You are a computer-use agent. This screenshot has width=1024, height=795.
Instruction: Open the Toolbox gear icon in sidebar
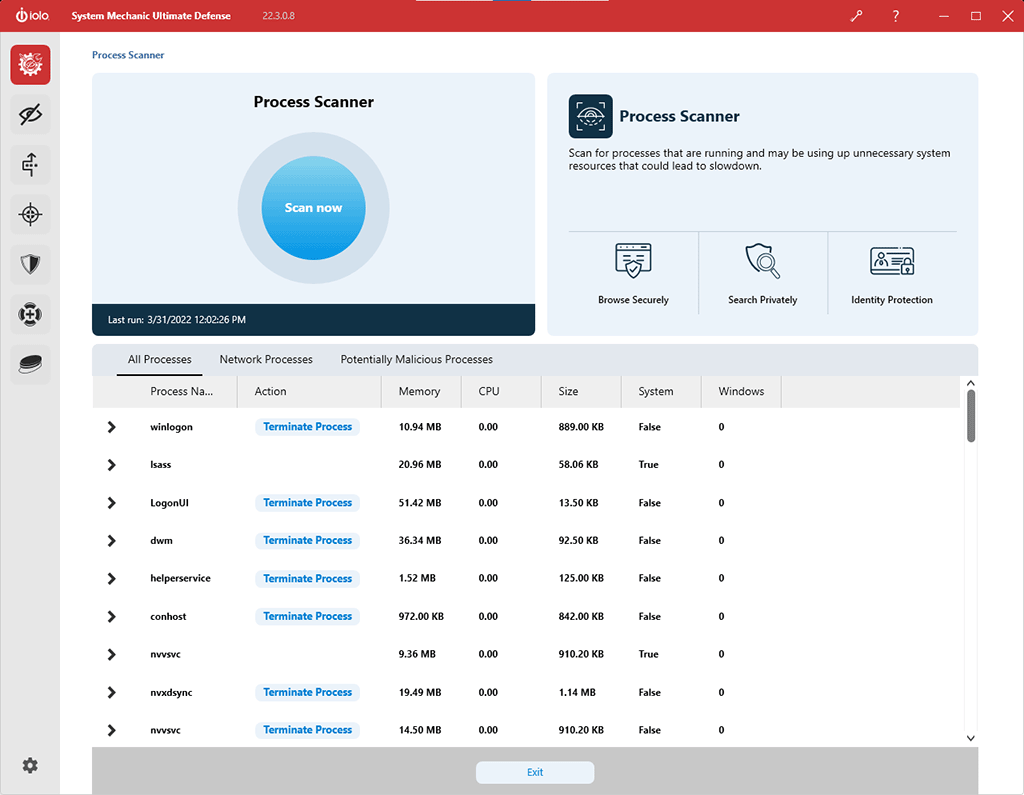coord(30,65)
